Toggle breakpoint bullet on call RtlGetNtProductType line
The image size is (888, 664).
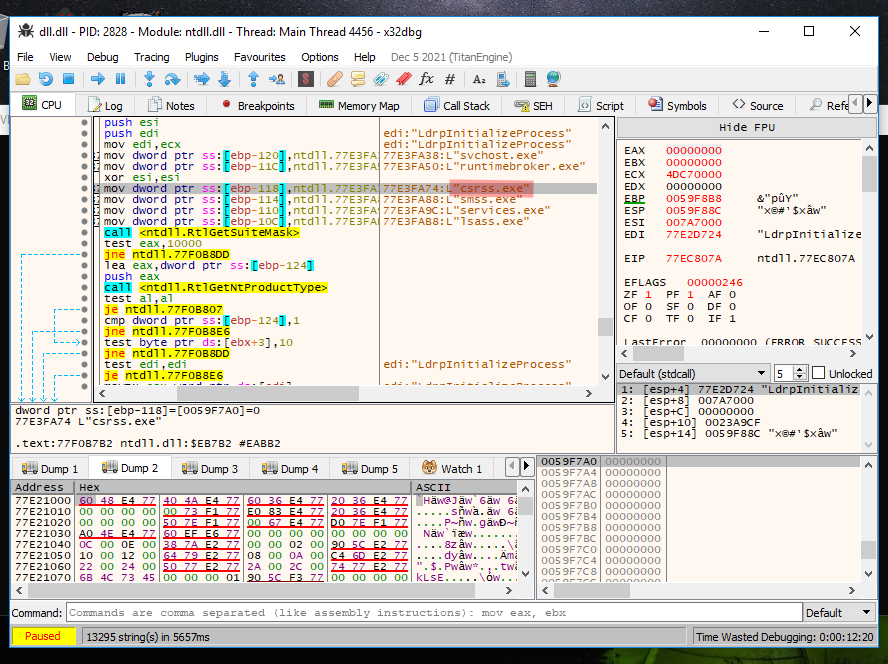click(x=85, y=287)
